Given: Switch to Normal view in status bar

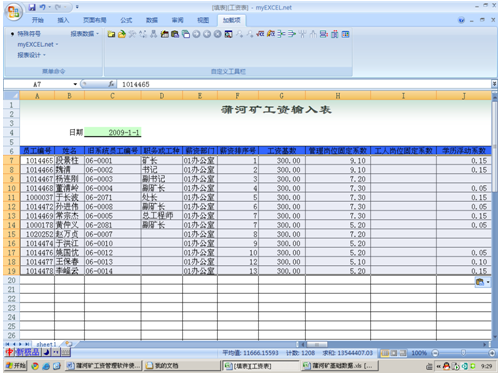Looking at the screenshot, I should 385,353.
